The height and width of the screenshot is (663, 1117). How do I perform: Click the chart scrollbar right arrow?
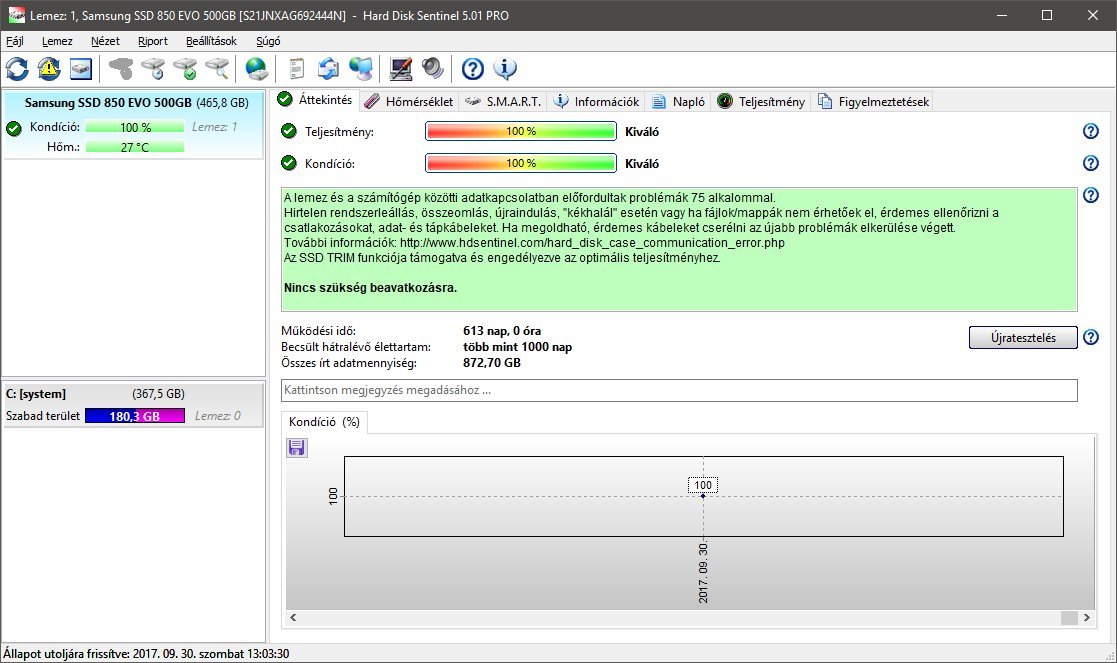pos(1086,617)
